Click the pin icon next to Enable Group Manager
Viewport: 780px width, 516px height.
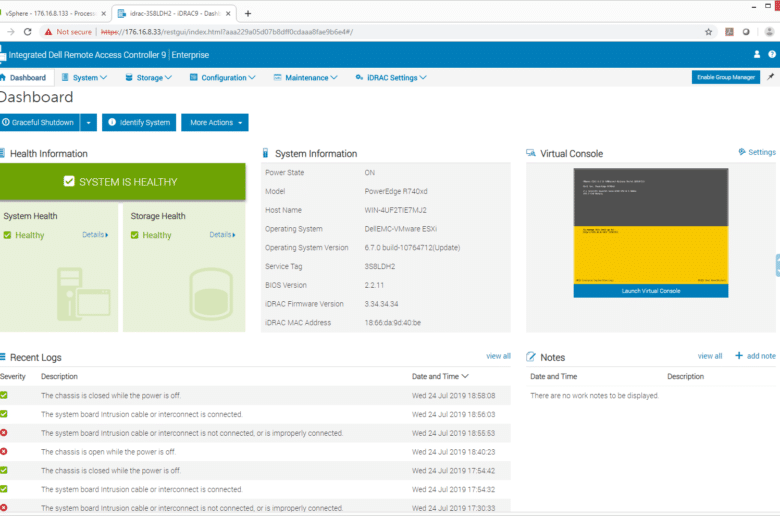(x=771, y=77)
